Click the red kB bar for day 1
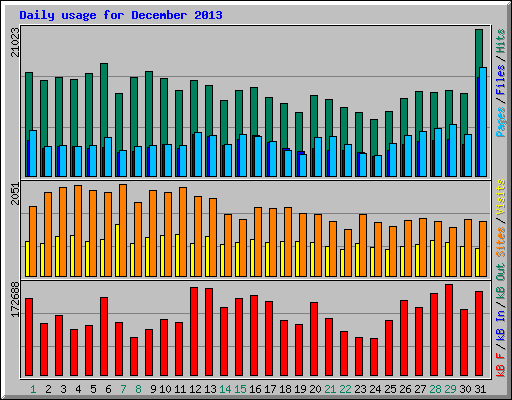Screen dimensions: 512x400 click(29, 337)
